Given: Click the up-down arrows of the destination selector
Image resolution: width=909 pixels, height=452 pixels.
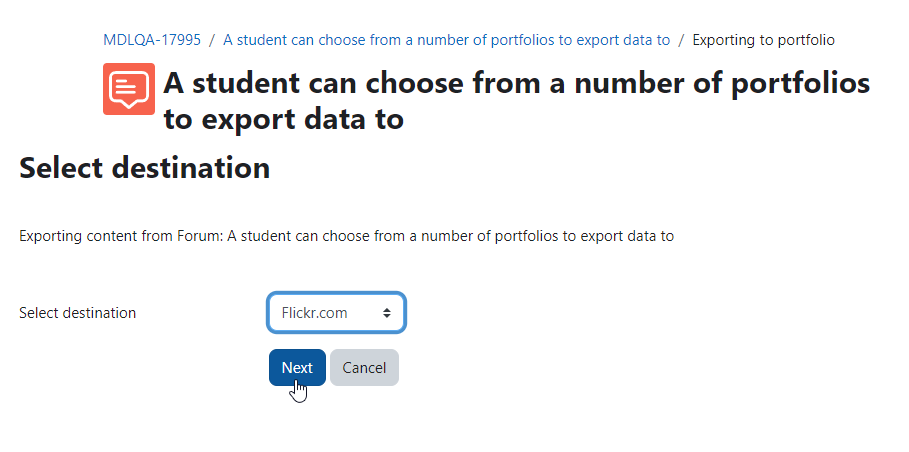Looking at the screenshot, I should pyautogui.click(x=387, y=313).
